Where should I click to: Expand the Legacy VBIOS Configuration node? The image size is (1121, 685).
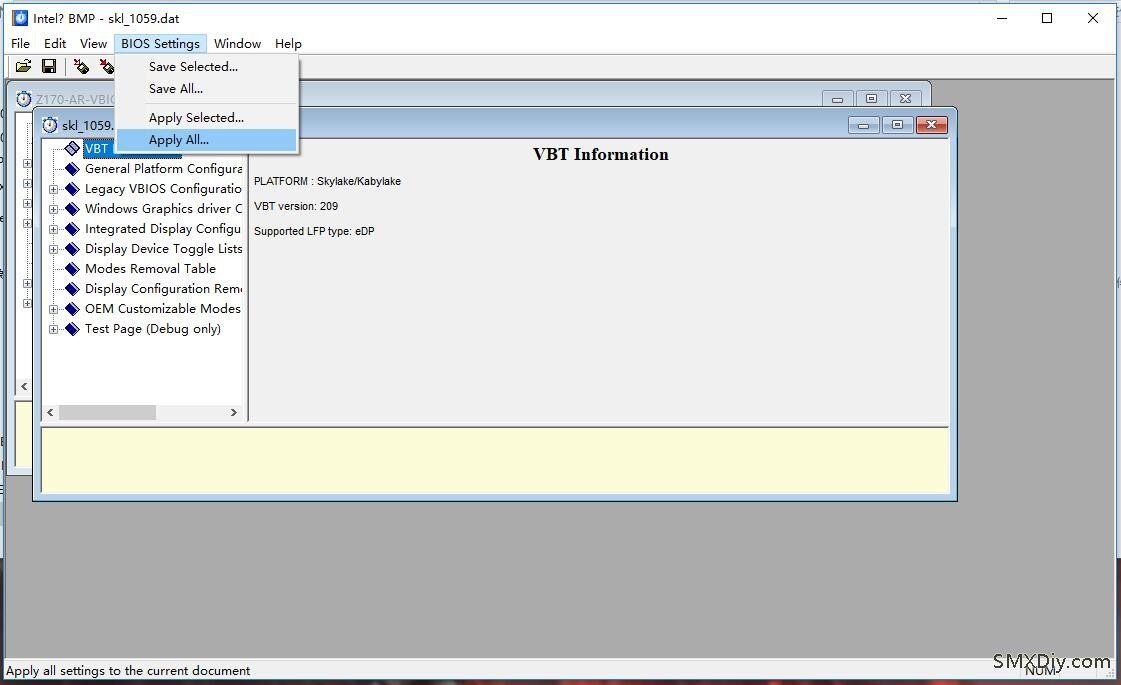pos(54,189)
